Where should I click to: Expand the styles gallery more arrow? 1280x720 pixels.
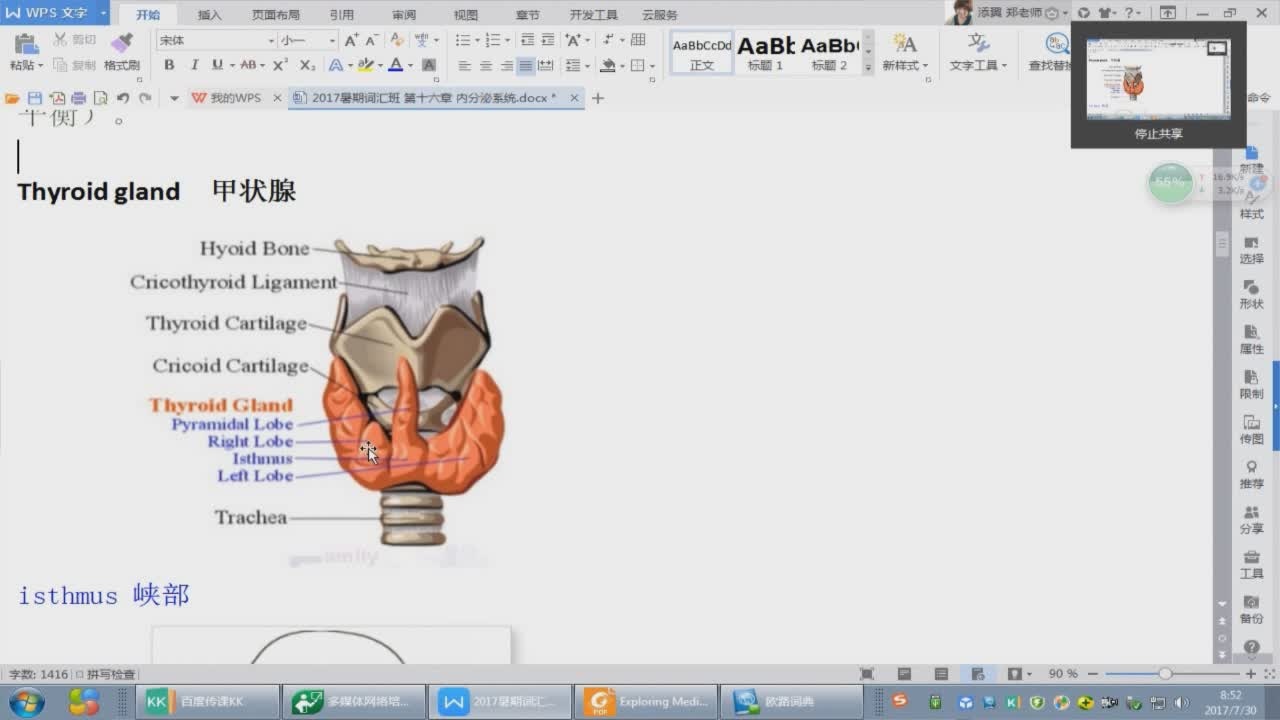pyautogui.click(x=868, y=67)
